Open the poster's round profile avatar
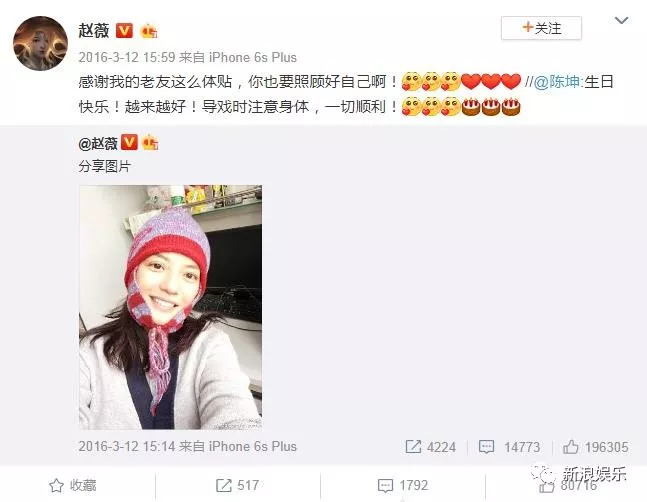This screenshot has width=647, height=502. 40,43
